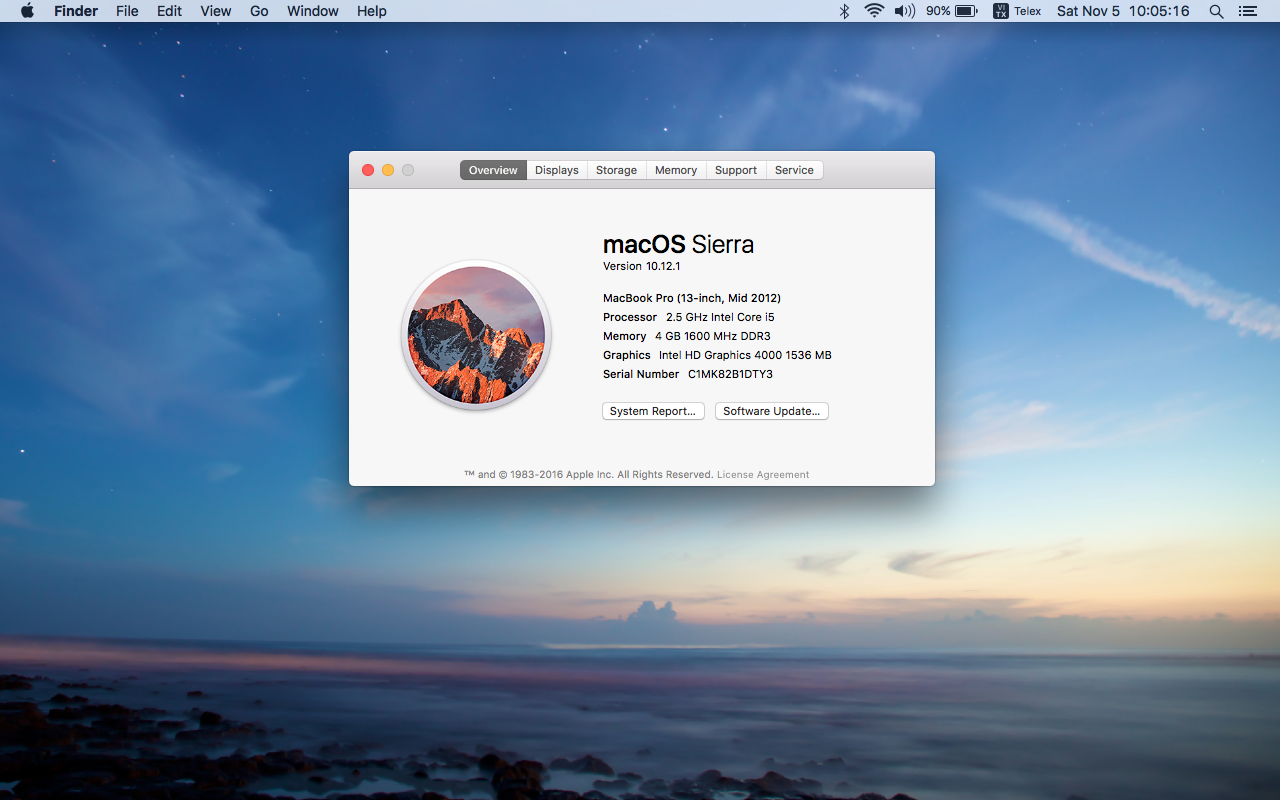1280x800 pixels.
Task: Click the macOS Sierra mountain logo
Action: click(x=477, y=335)
